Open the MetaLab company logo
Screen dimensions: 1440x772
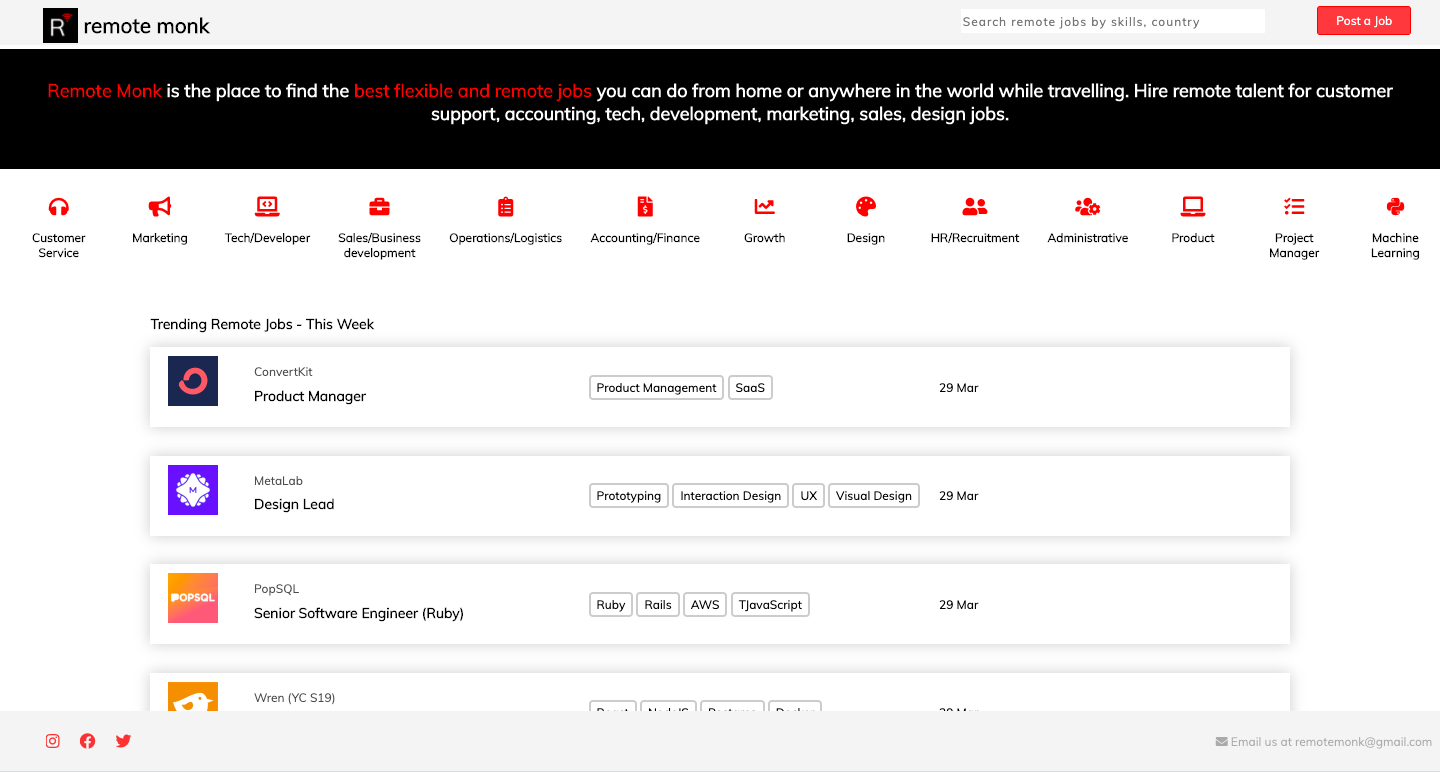point(193,490)
